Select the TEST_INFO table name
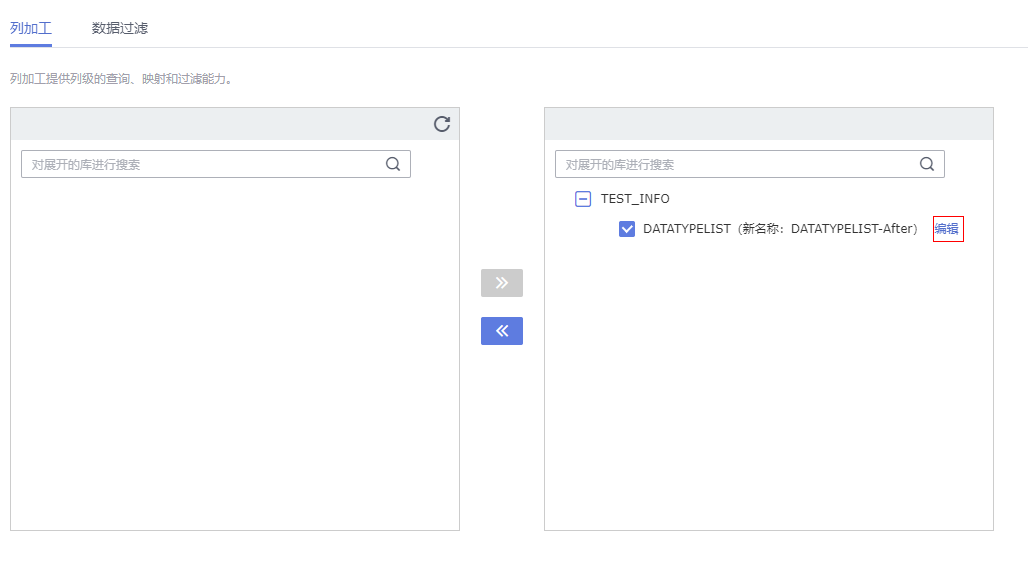 pos(635,199)
